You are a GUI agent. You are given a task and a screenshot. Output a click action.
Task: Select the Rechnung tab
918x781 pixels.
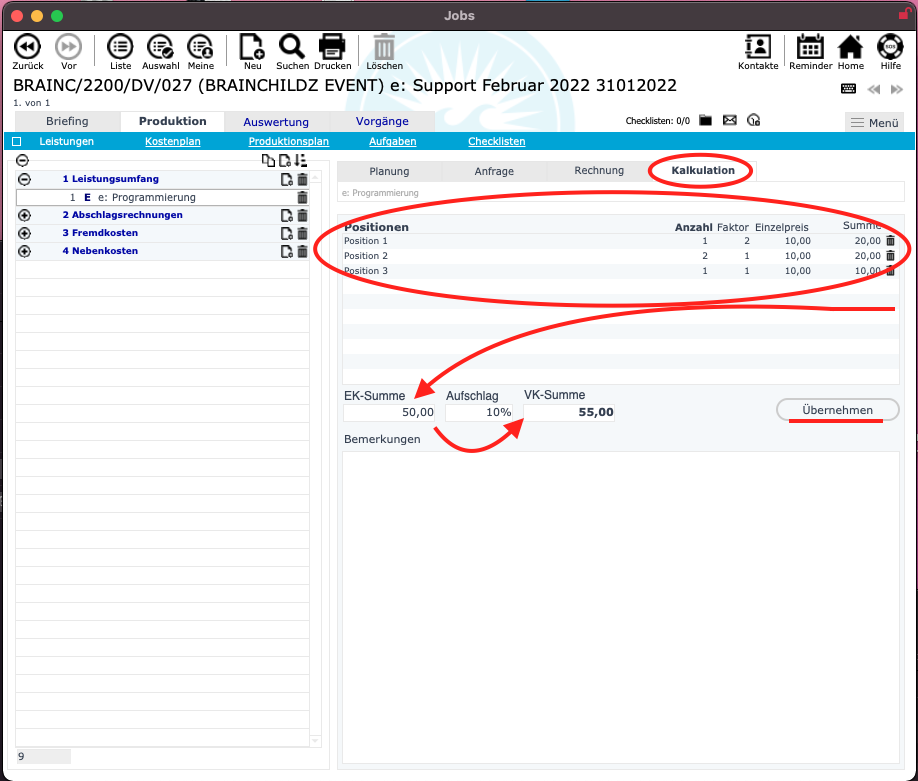click(599, 171)
